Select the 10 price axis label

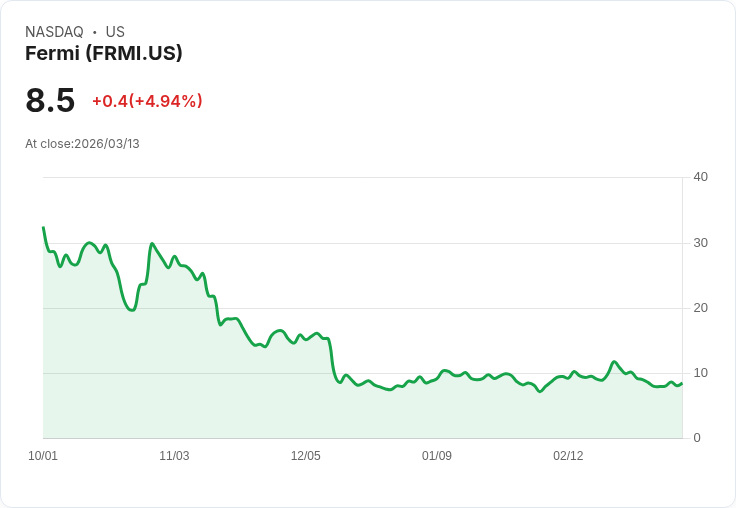click(700, 373)
